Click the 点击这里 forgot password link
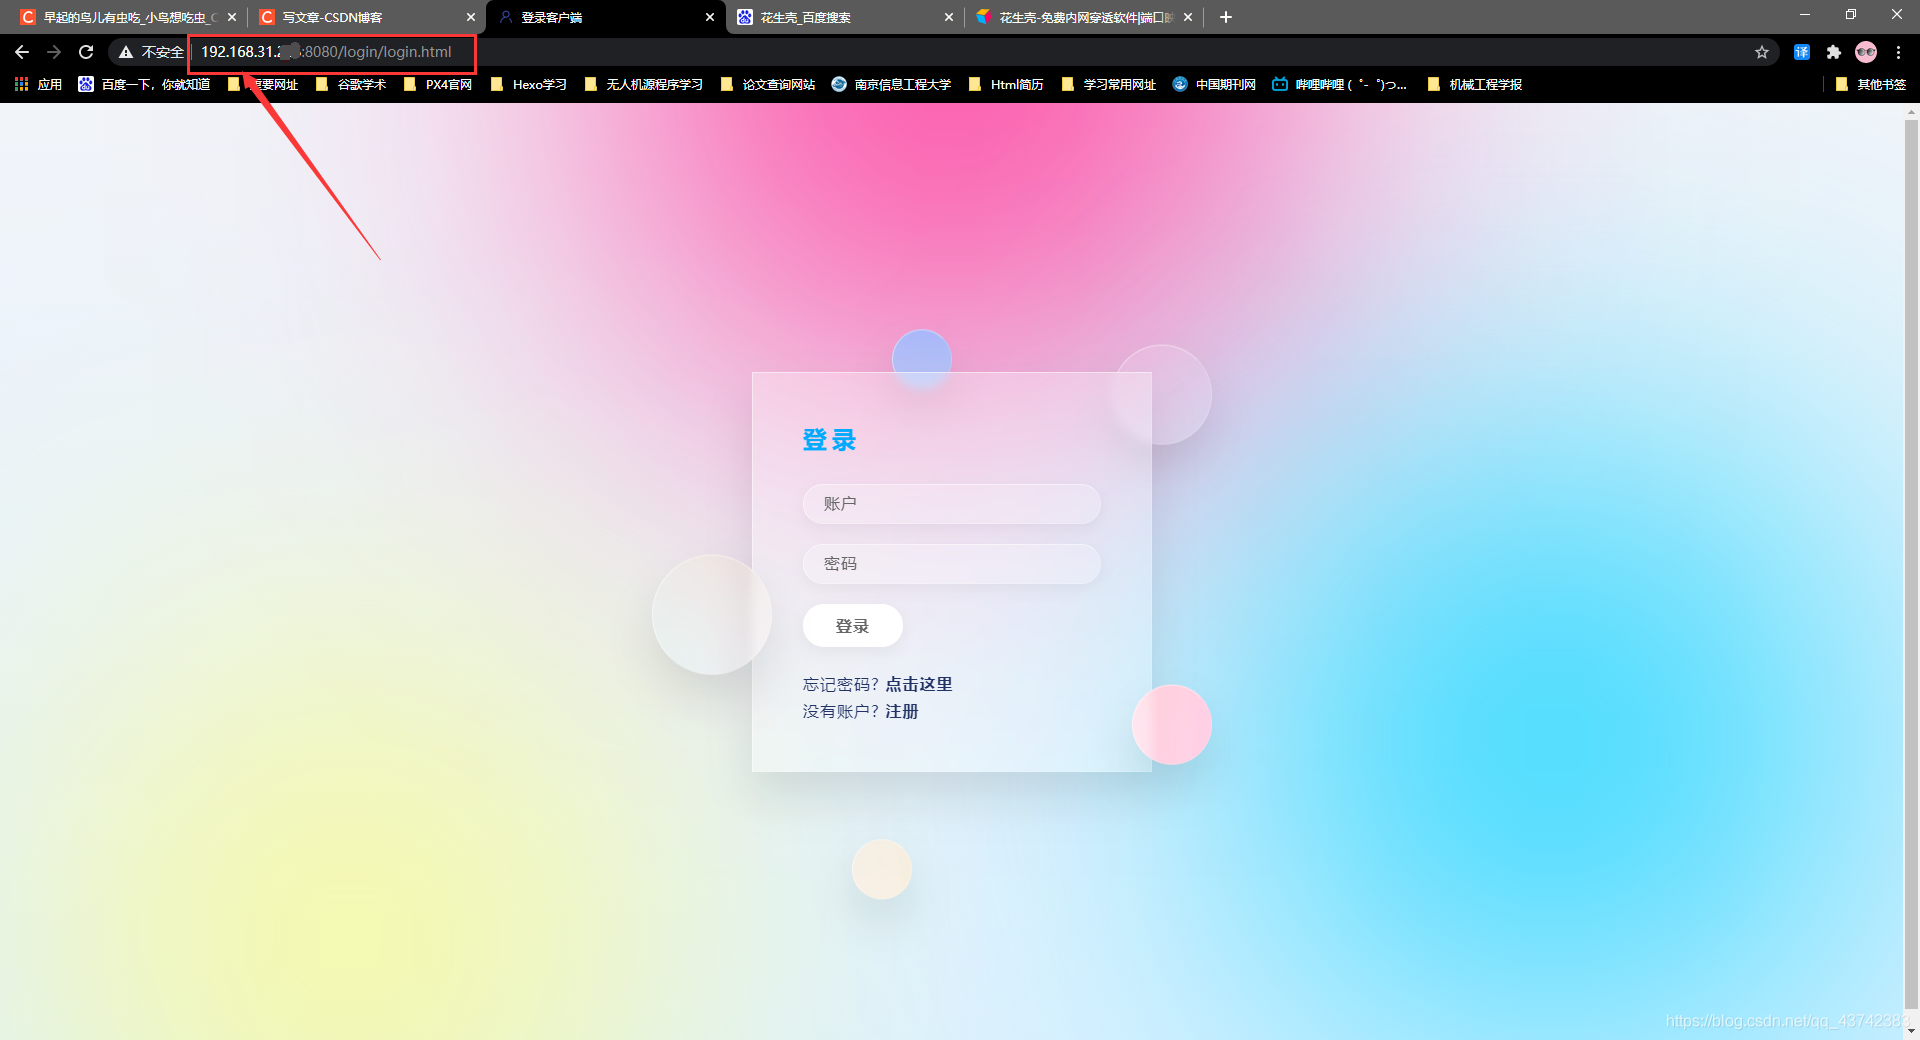 click(918, 685)
